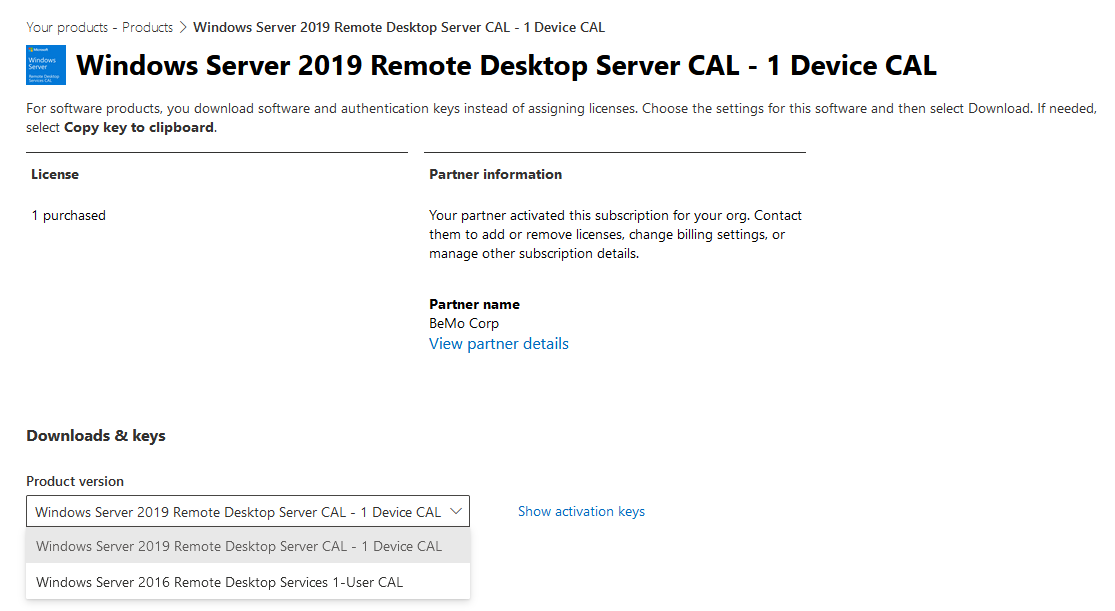Click the breadcrumb chevron separator
Viewport: 1115px width, 611px height.
[183, 27]
